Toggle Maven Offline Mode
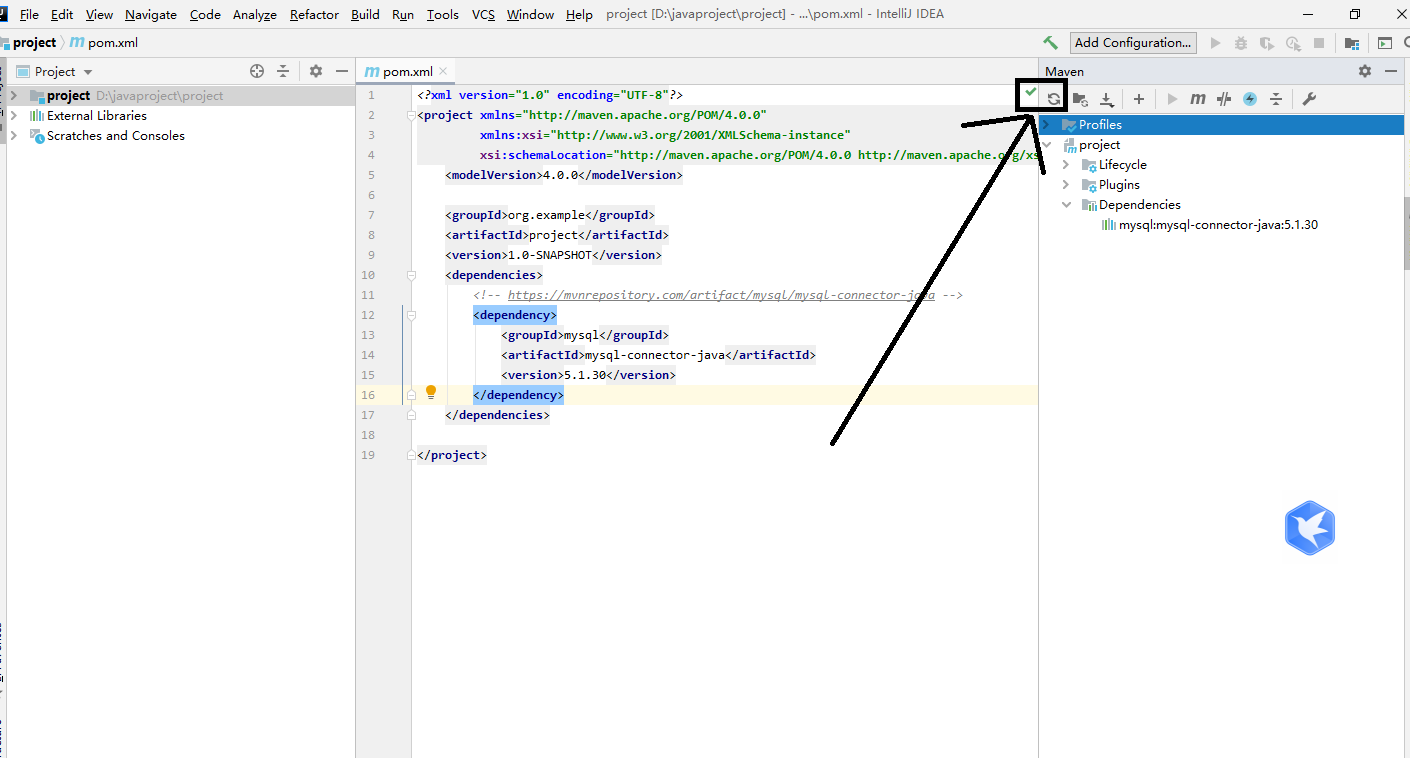This screenshot has height=758, width=1410. [x=1224, y=99]
